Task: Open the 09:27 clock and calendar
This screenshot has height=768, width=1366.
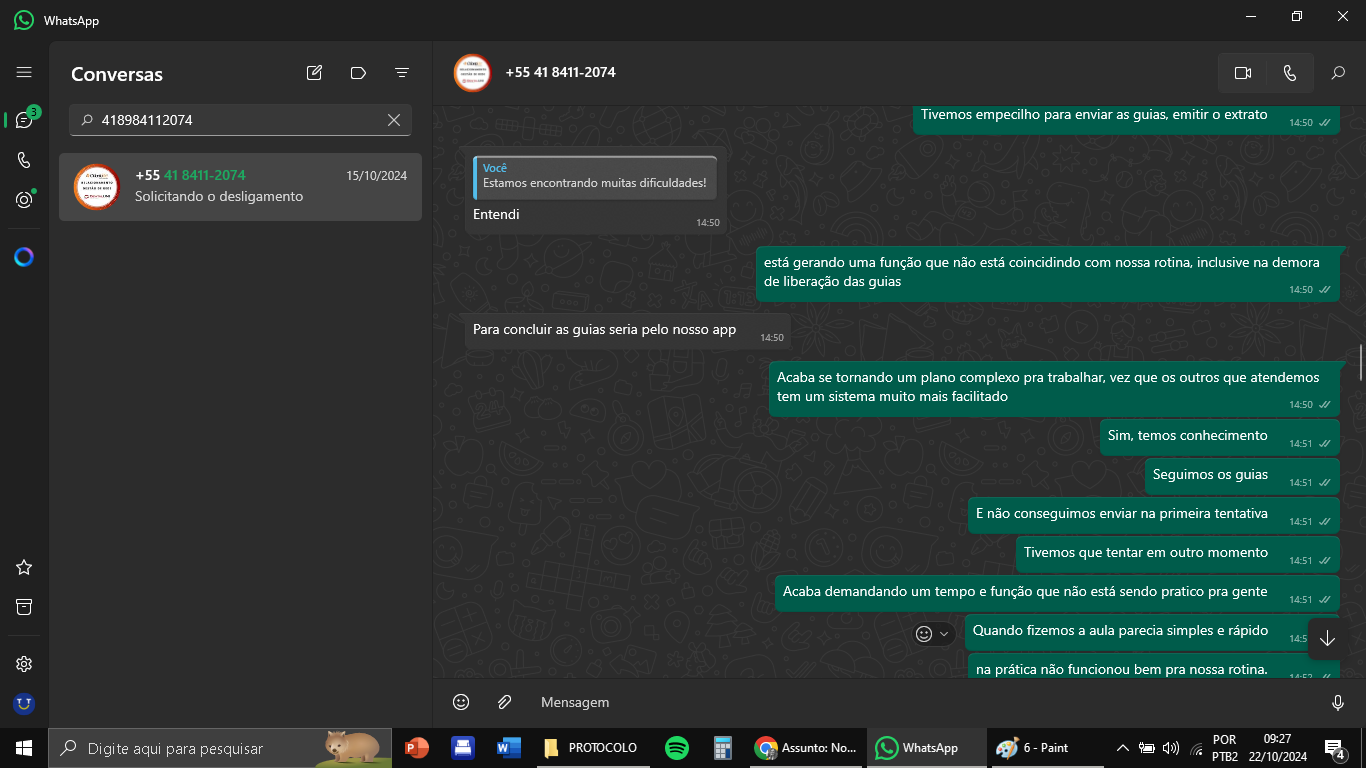Action: (x=1277, y=748)
